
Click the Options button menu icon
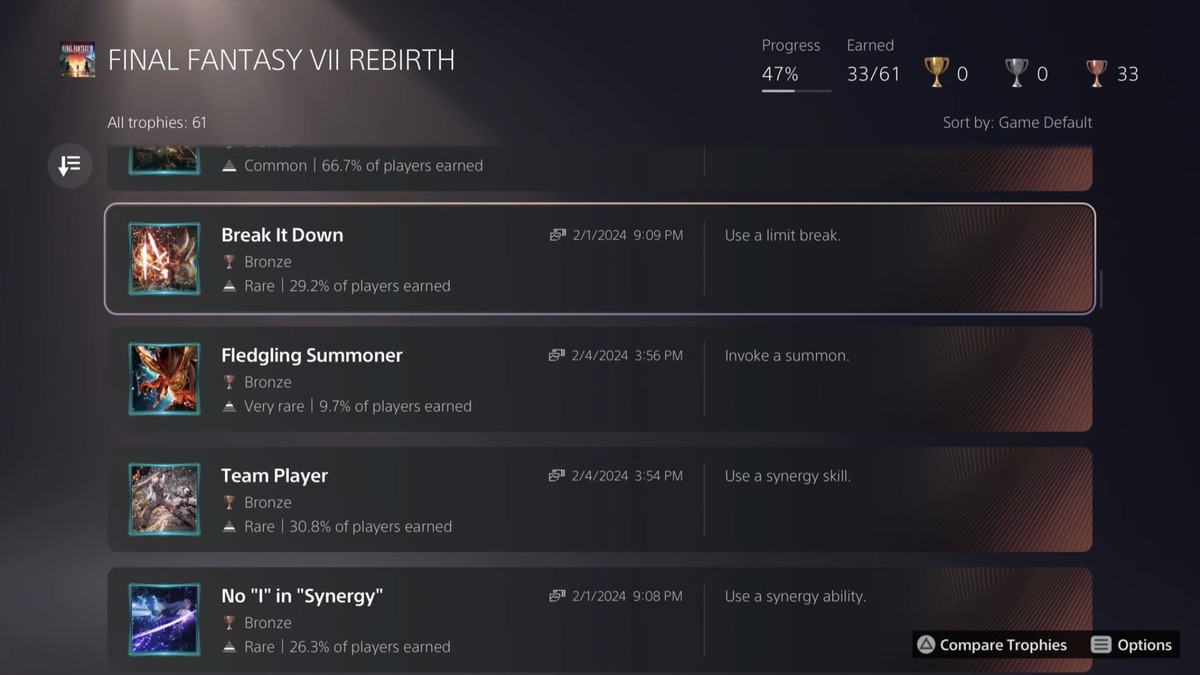(x=1101, y=645)
